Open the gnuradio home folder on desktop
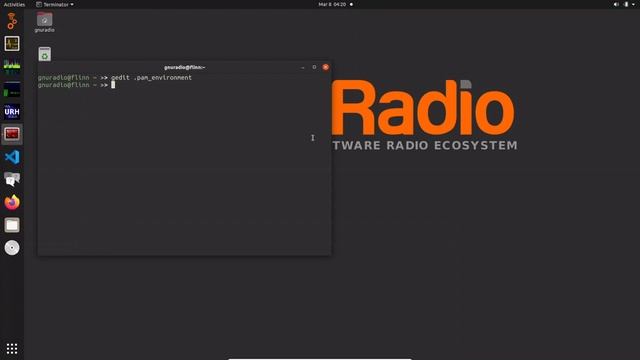The width and height of the screenshot is (640, 360). click(44, 22)
